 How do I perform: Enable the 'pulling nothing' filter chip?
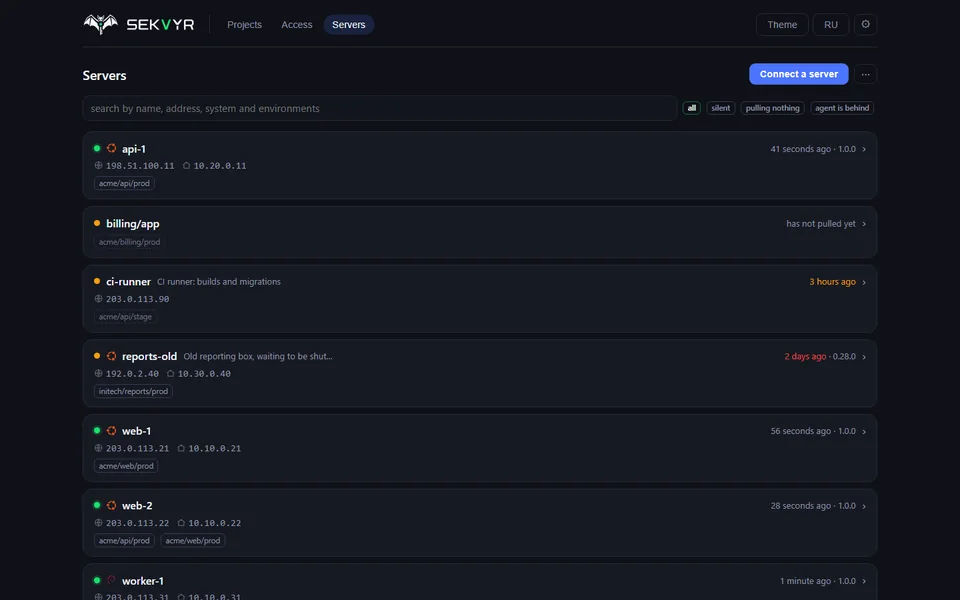tap(772, 108)
